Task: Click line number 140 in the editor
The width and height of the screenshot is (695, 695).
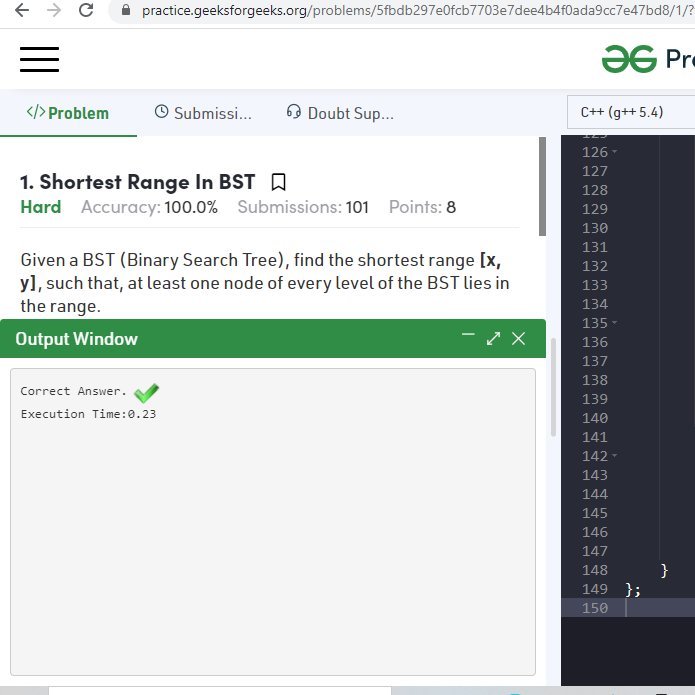Action: pyautogui.click(x=594, y=418)
